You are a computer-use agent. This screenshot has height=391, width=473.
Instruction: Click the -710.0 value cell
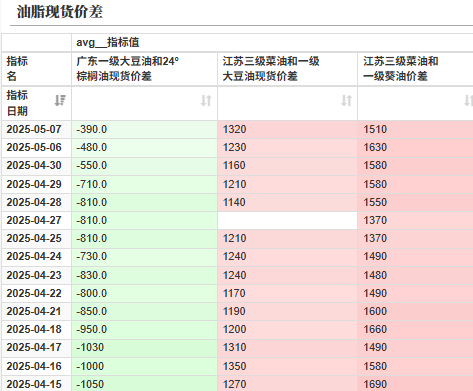(144, 184)
